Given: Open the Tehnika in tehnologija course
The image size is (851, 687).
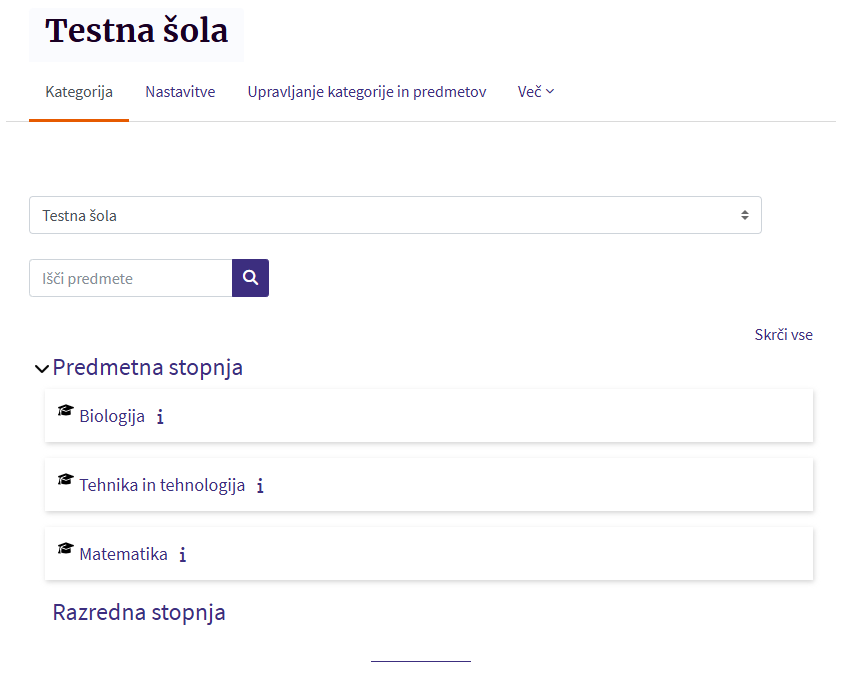Looking at the screenshot, I should pos(162,485).
